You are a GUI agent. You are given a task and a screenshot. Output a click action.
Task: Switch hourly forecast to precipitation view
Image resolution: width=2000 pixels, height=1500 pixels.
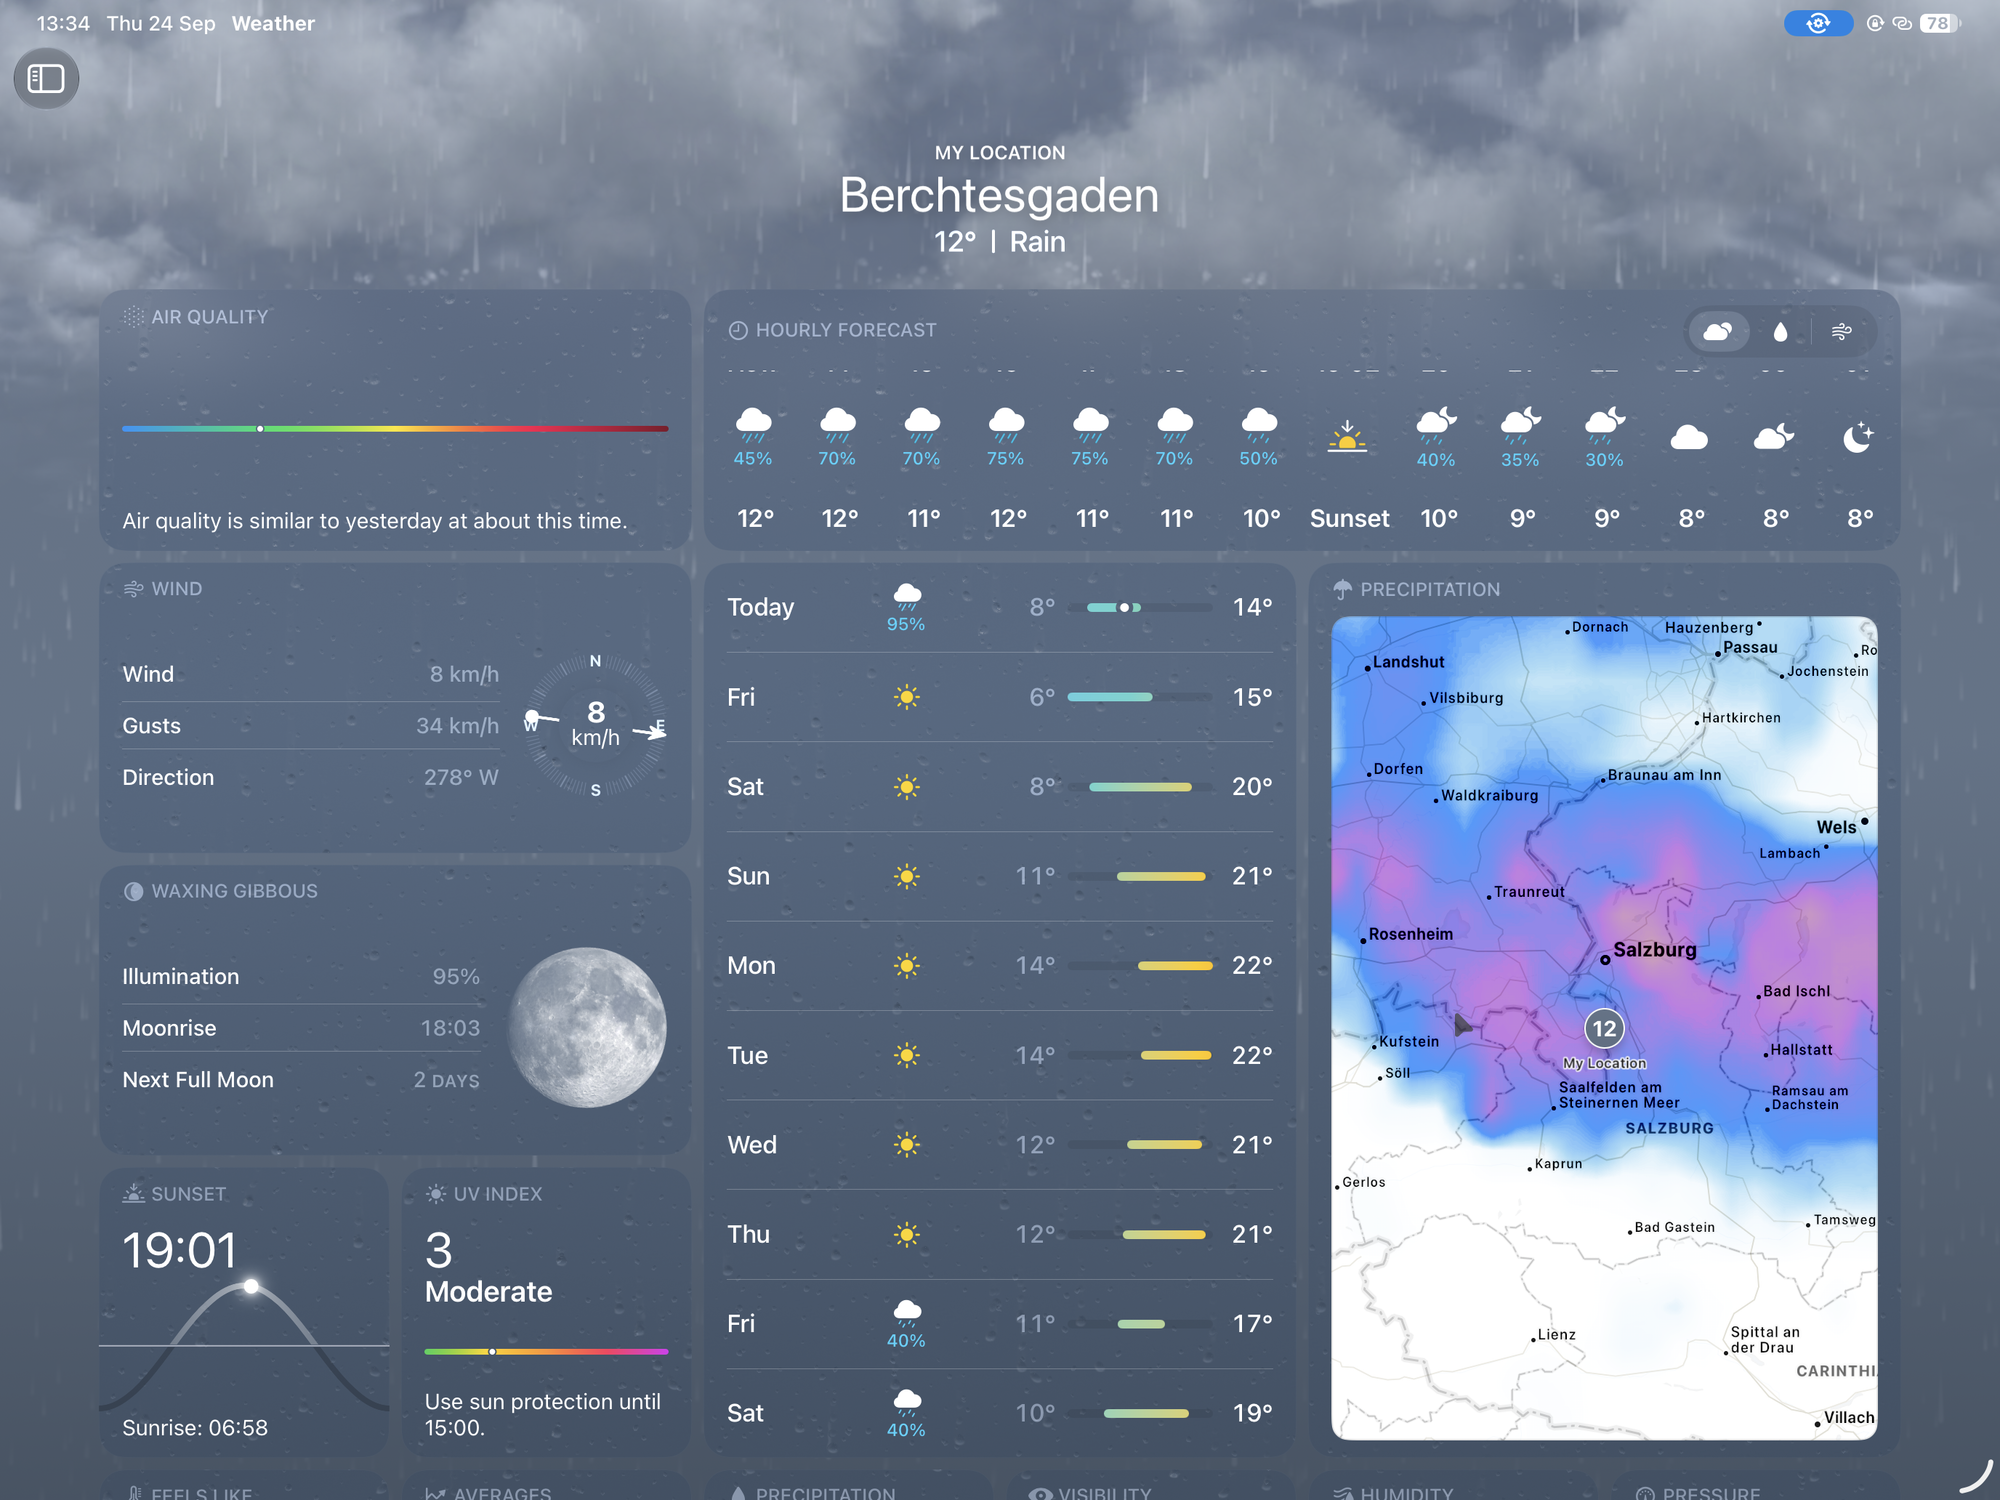click(x=1780, y=331)
